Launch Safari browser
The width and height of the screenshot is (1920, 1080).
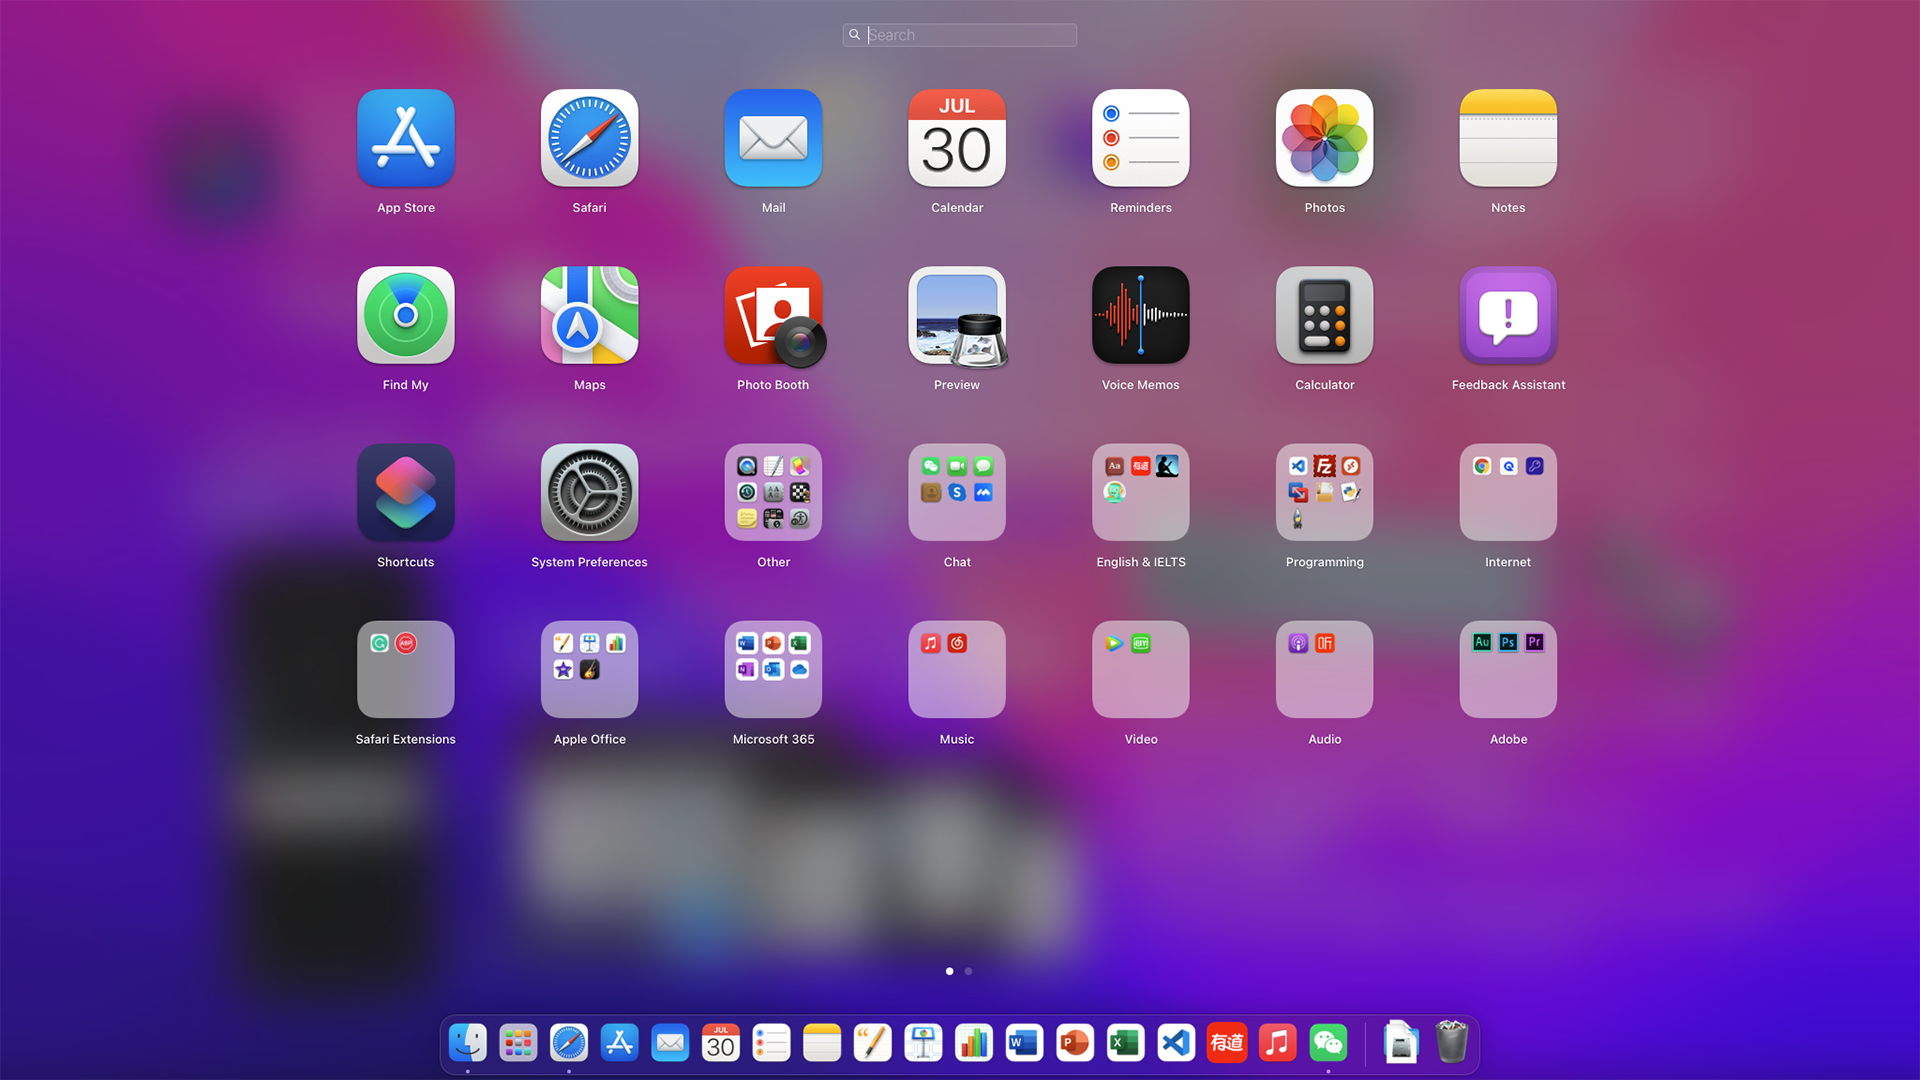click(x=588, y=137)
